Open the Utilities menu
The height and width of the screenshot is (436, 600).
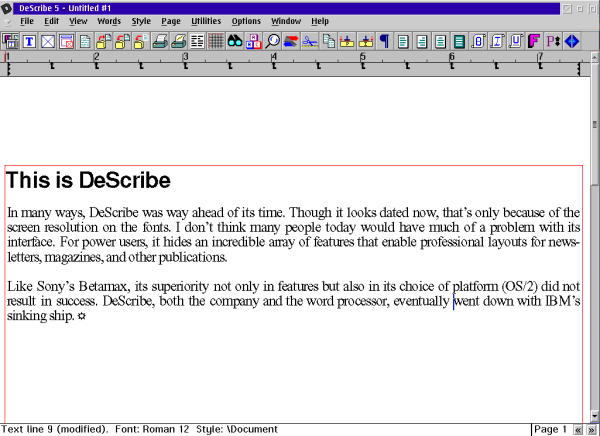coord(206,21)
